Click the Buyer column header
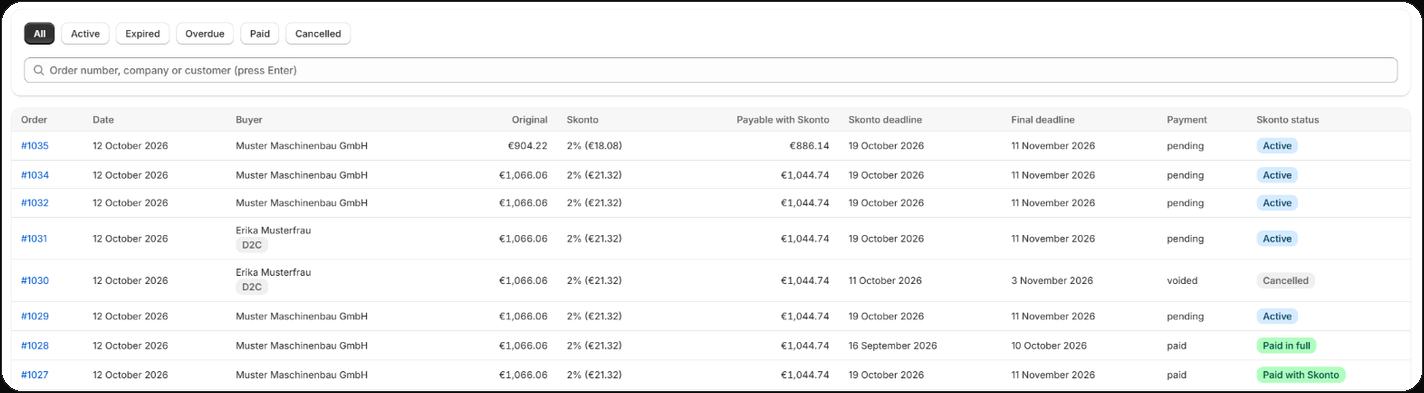 tap(249, 120)
